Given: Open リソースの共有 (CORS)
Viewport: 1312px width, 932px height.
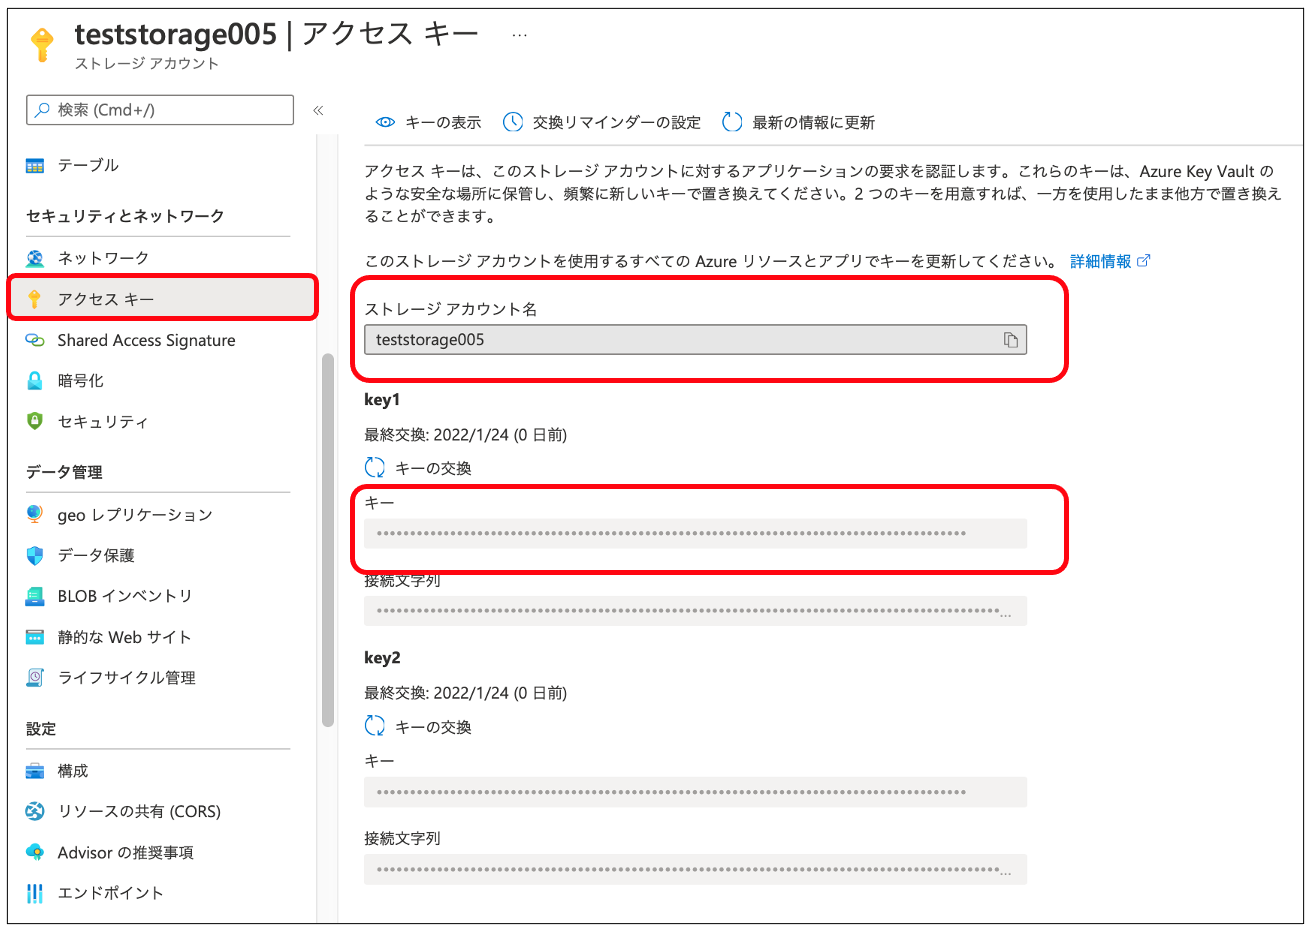Looking at the screenshot, I should (139, 811).
